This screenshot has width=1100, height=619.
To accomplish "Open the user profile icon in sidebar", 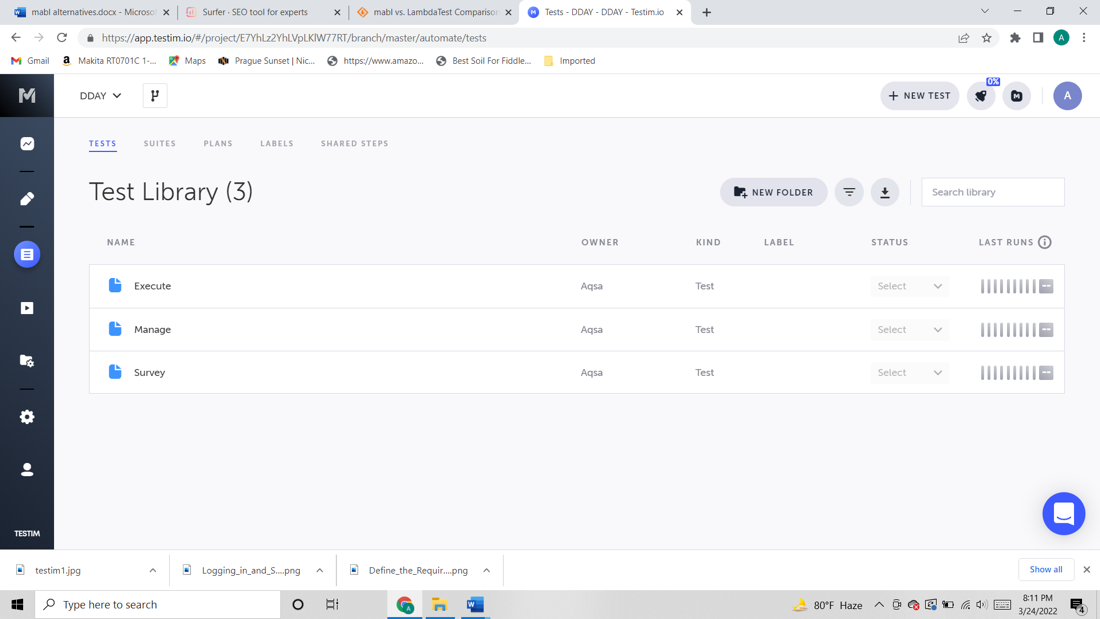I will coord(27,470).
